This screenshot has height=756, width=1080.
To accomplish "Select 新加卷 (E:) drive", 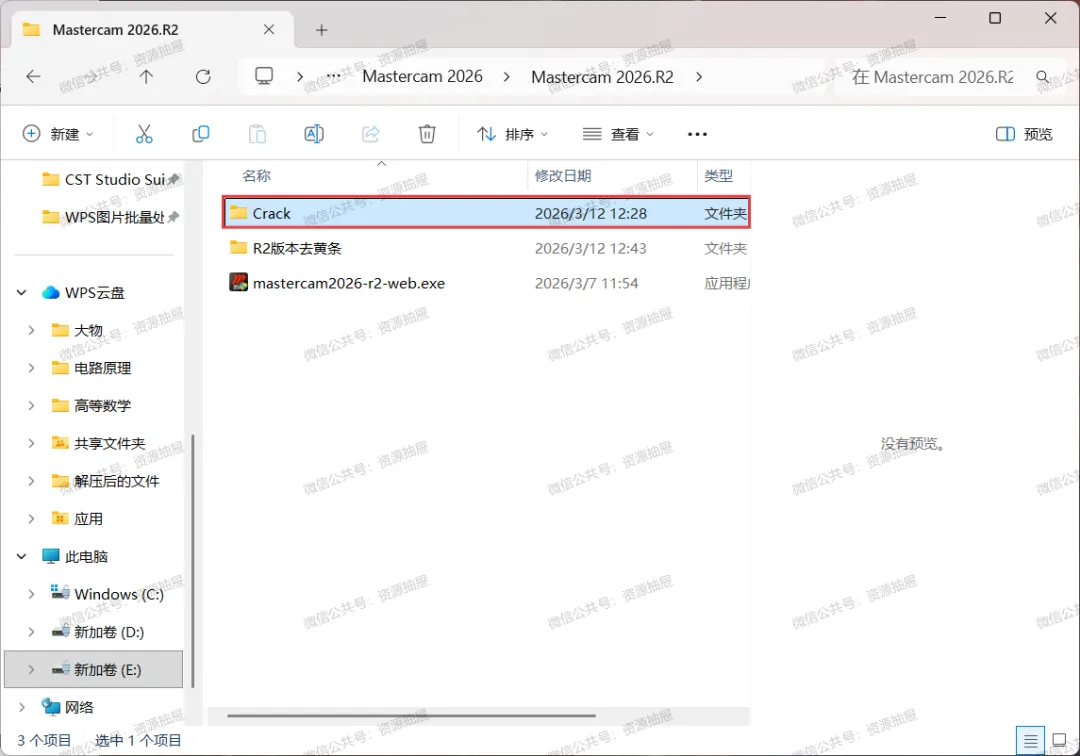I will click(94, 669).
